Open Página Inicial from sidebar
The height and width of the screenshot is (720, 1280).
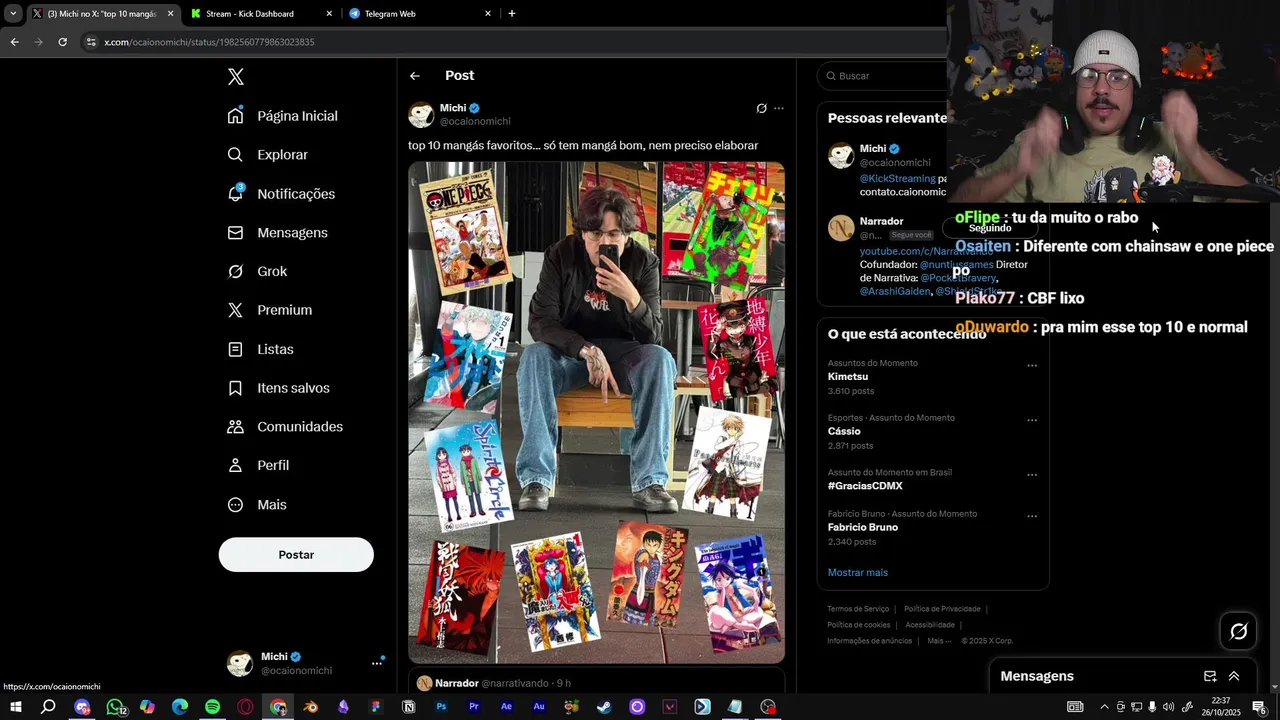tap(283, 116)
